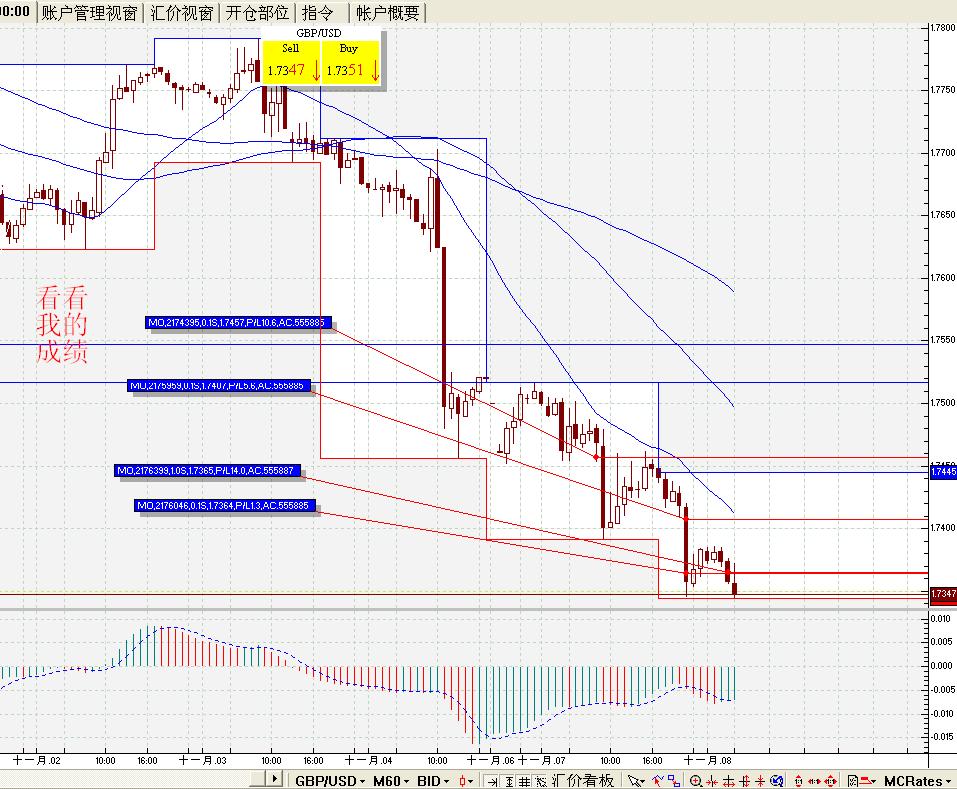Click the 1.7445 blue price axis marker
The image size is (957, 789).
pyautogui.click(x=943, y=472)
